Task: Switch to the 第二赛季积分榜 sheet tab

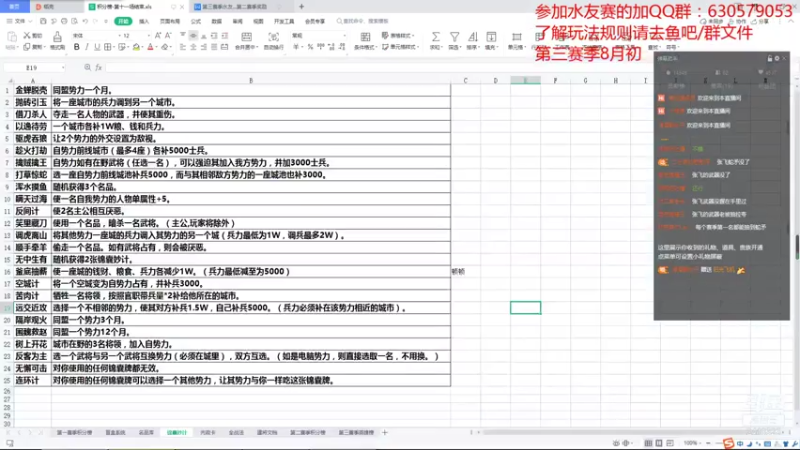Action: click(308, 433)
